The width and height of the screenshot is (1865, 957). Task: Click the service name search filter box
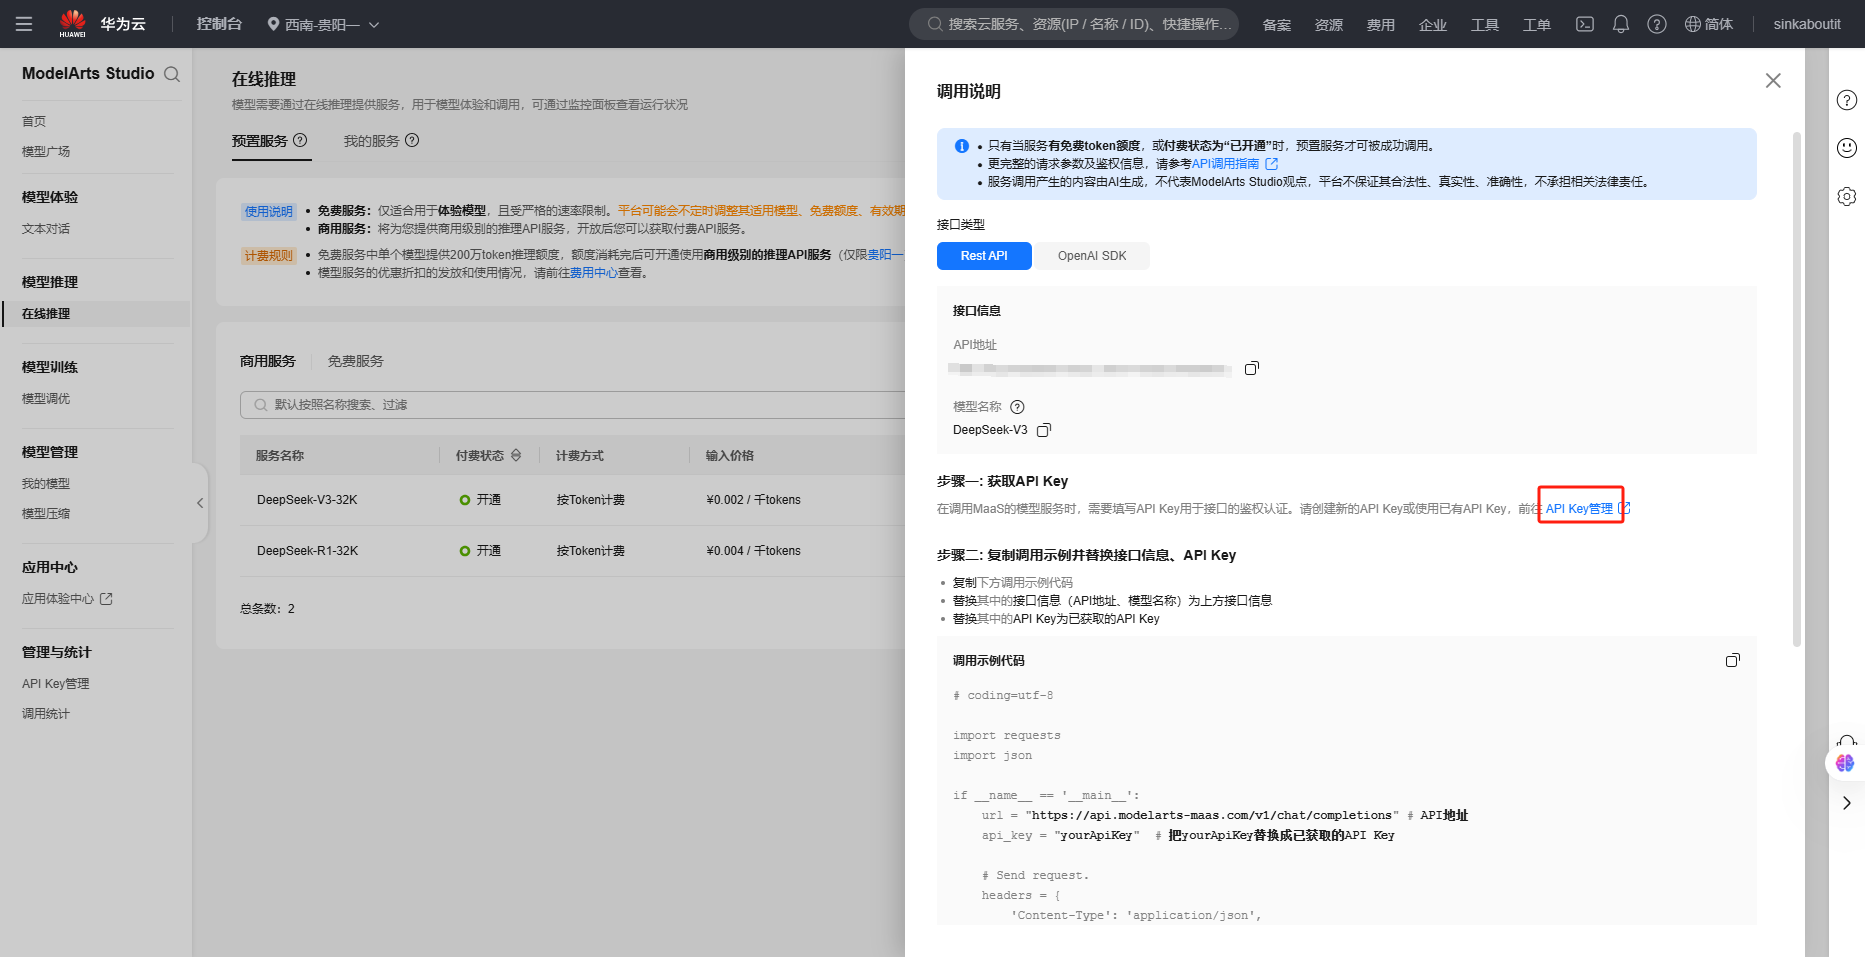pyautogui.click(x=573, y=405)
